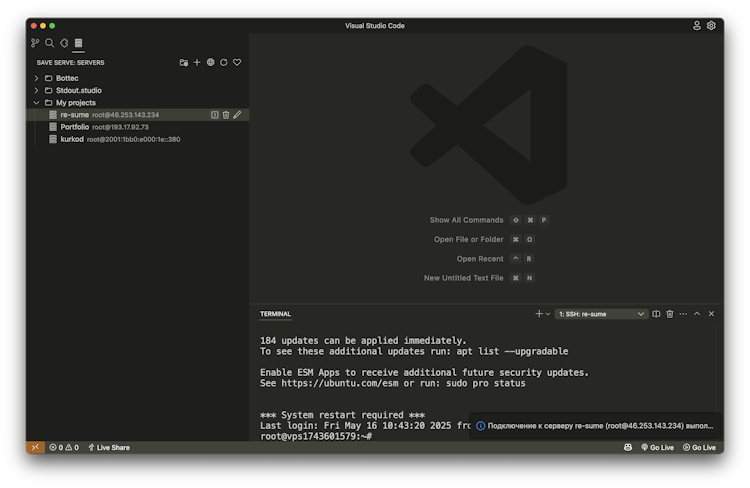The width and height of the screenshot is (750, 488).
Task: Split the terminal panel
Action: (x=656, y=314)
